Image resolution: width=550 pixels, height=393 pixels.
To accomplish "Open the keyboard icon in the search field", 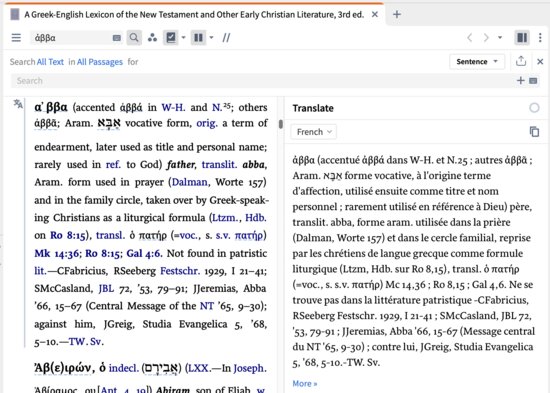I will pos(533,81).
